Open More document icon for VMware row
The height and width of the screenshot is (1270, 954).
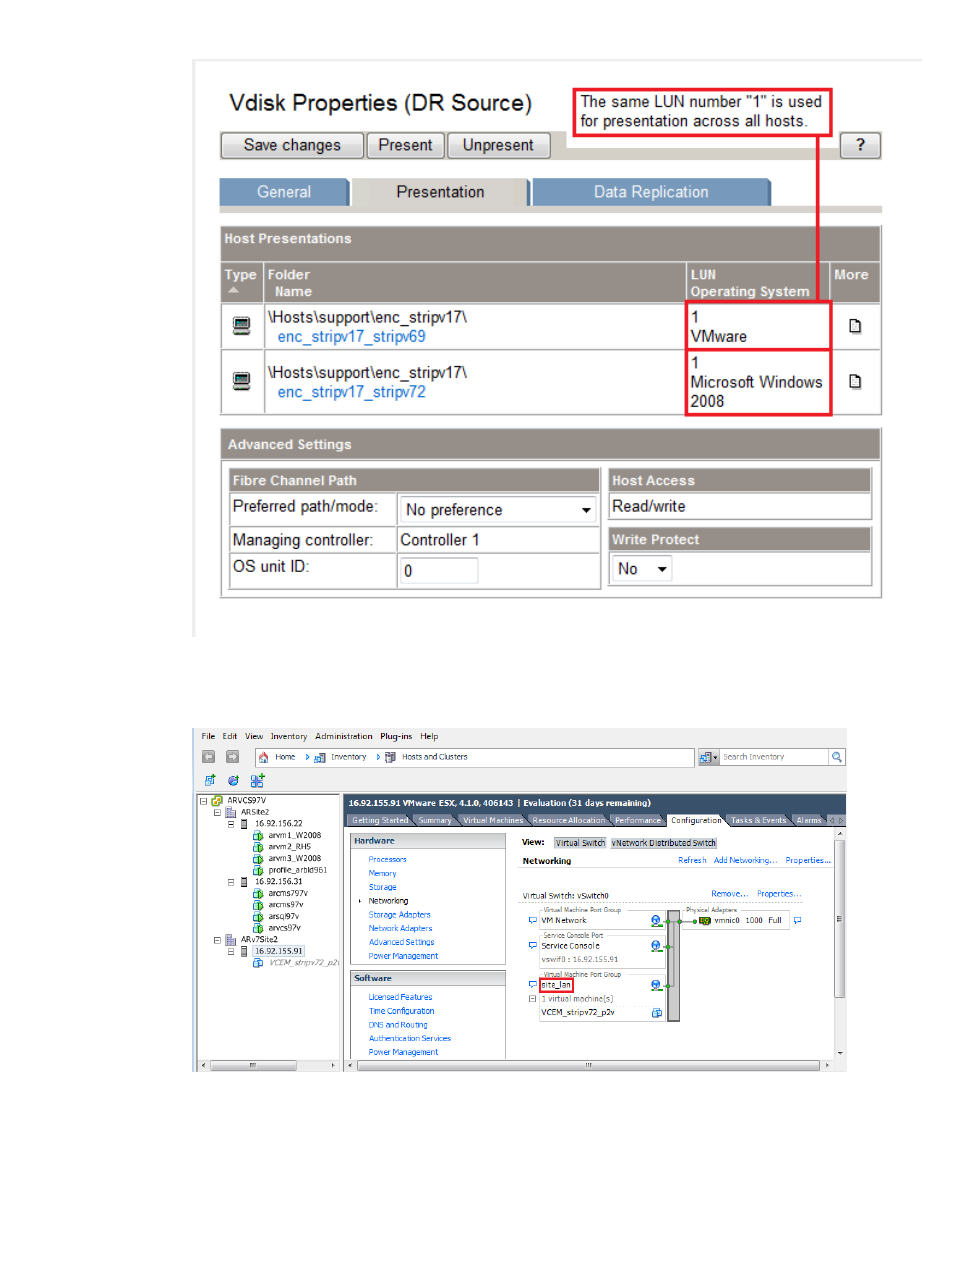coord(855,326)
